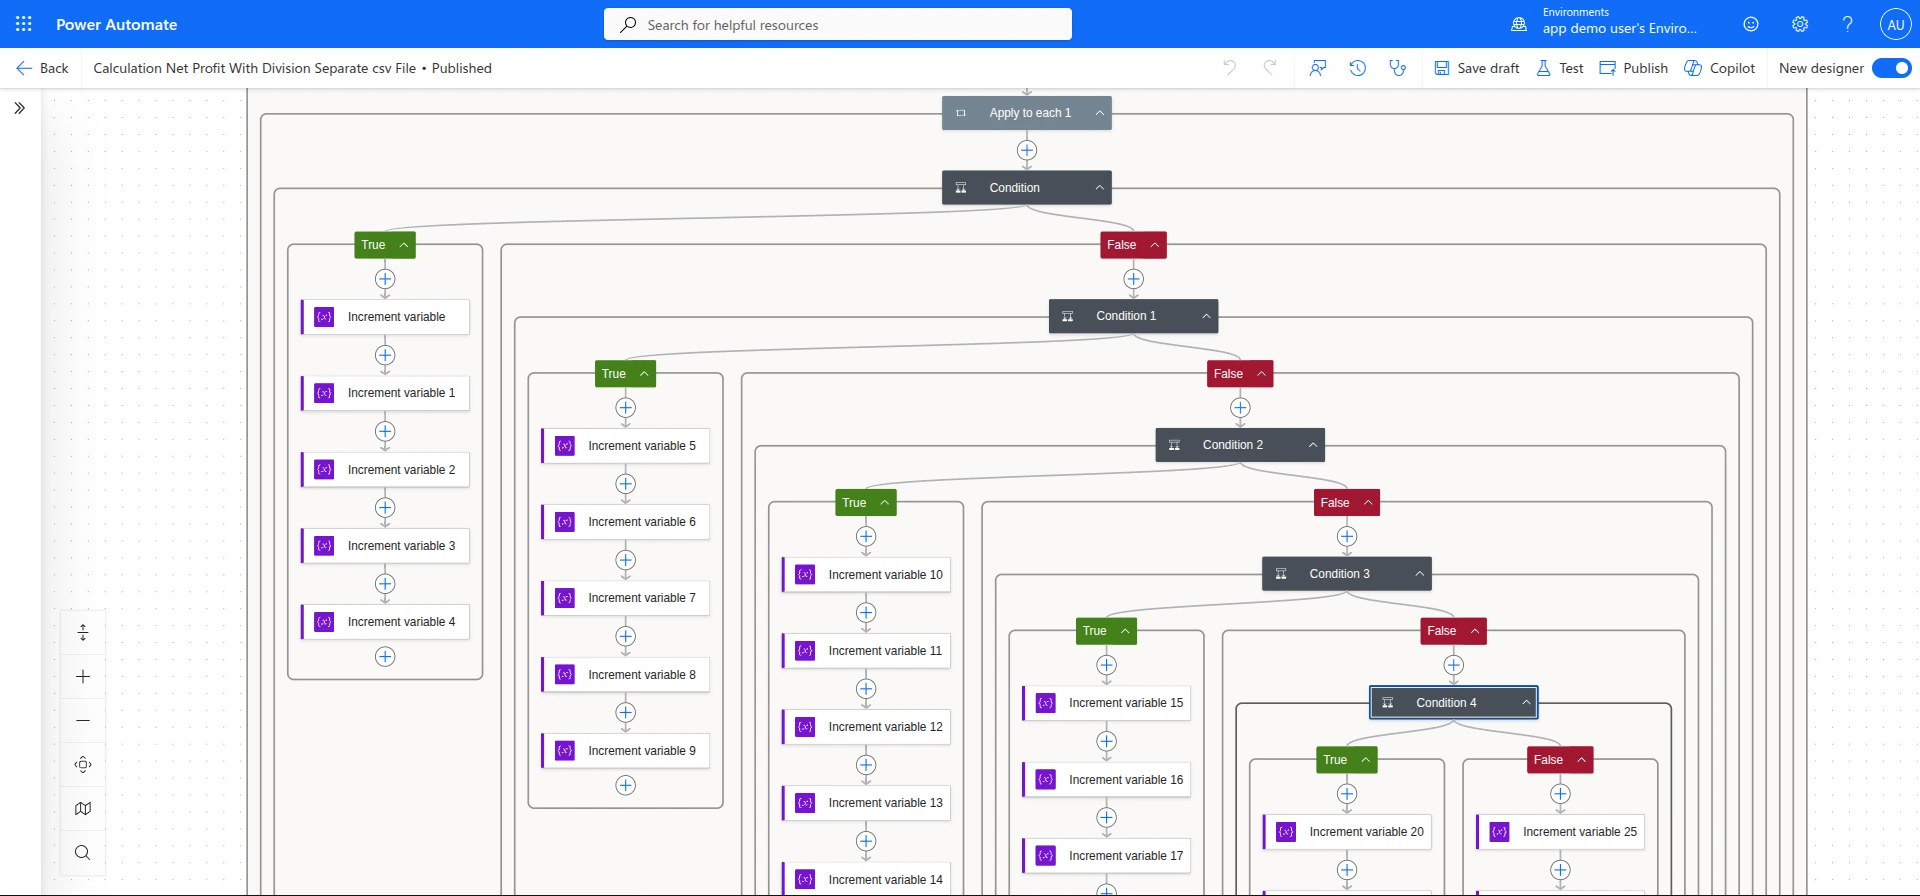This screenshot has height=896, width=1920.
Task: Select the Increment variable 8 card
Action: [x=626, y=675]
